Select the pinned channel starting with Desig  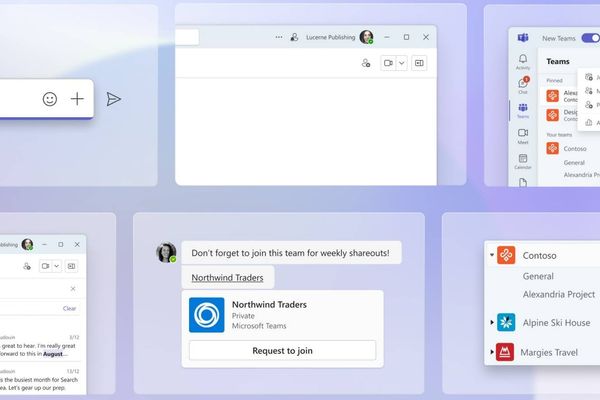(561, 115)
